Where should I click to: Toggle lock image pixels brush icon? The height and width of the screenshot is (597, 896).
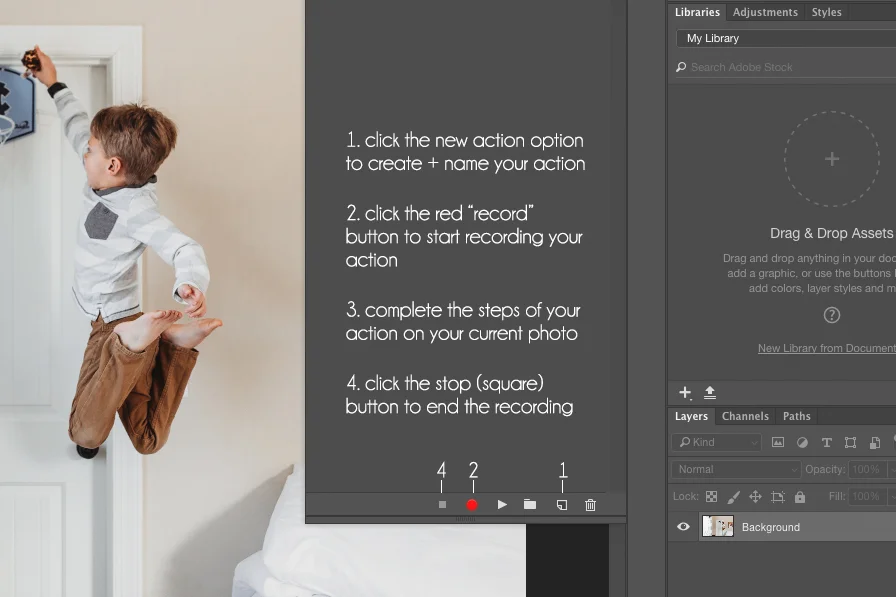[733, 496]
